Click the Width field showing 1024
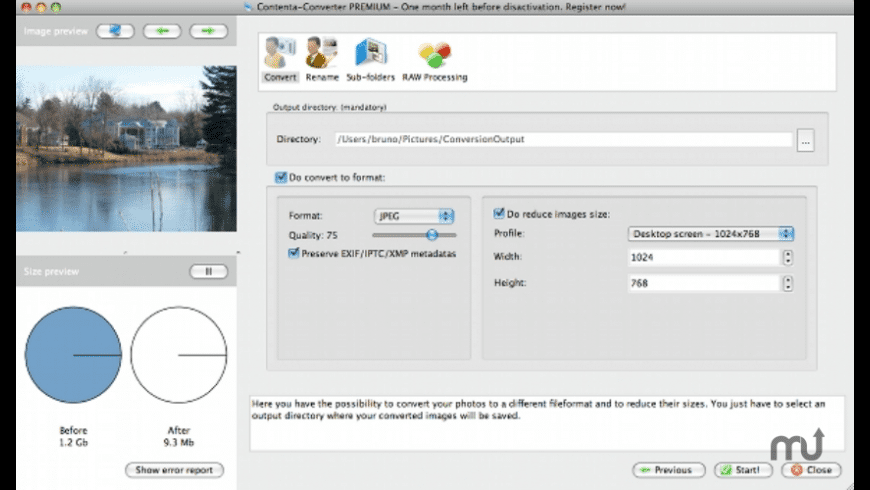The image size is (870, 490). tap(704, 257)
